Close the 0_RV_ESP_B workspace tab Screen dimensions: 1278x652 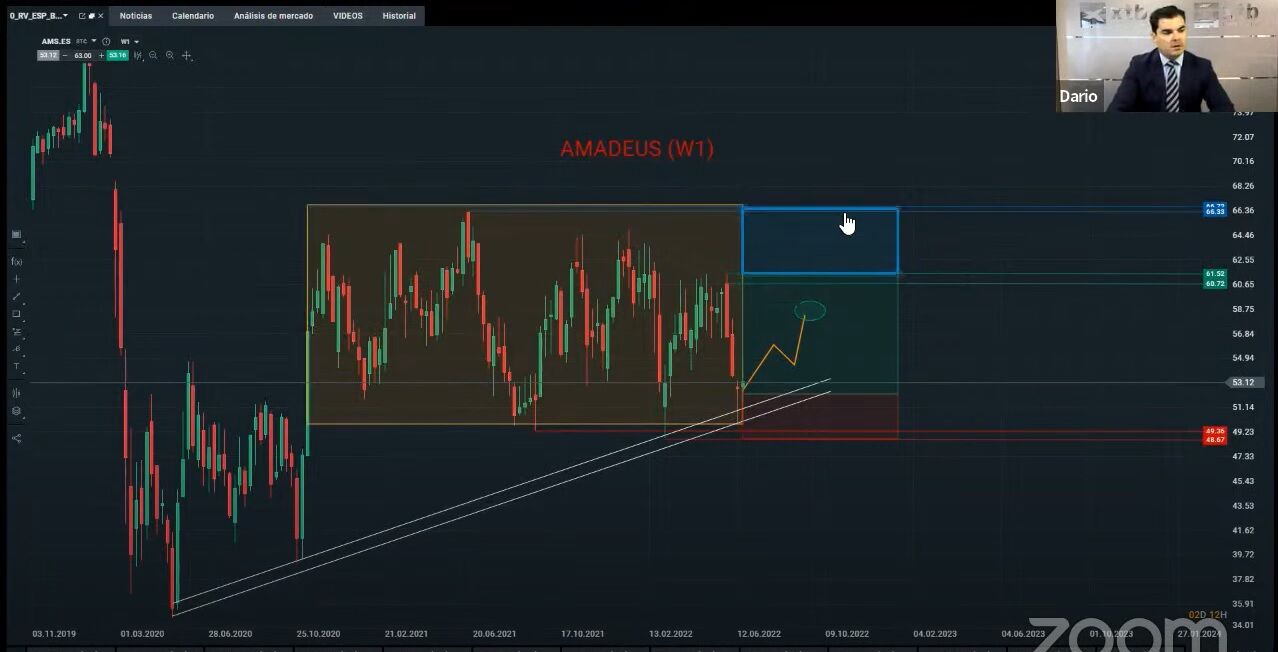click(x=101, y=16)
